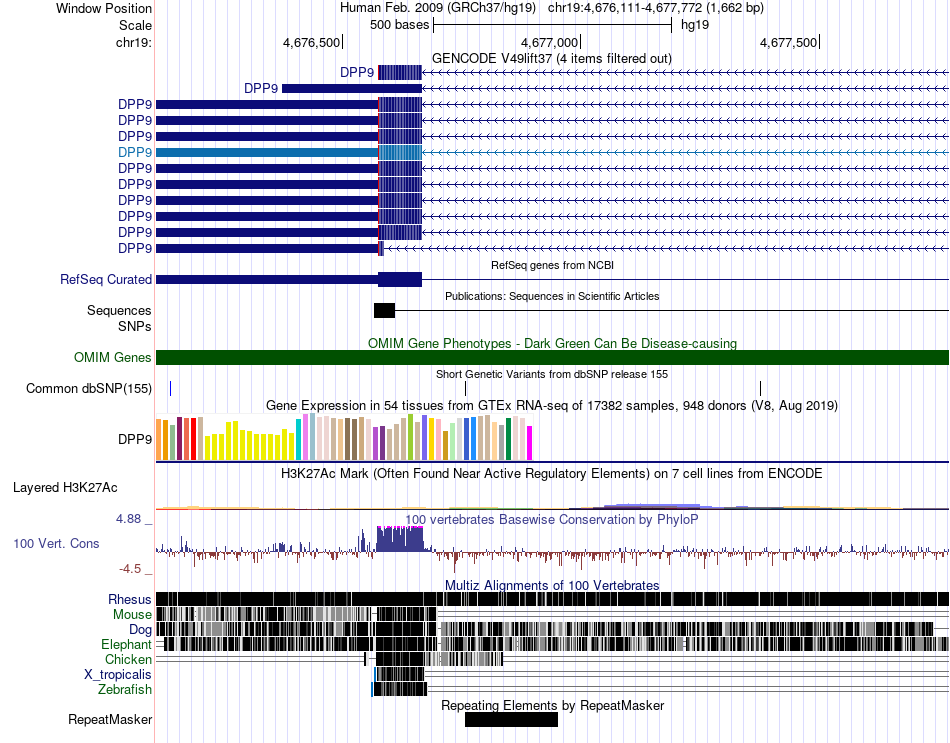Select the second DPP9 transcript with shortened UTR

click(351, 88)
